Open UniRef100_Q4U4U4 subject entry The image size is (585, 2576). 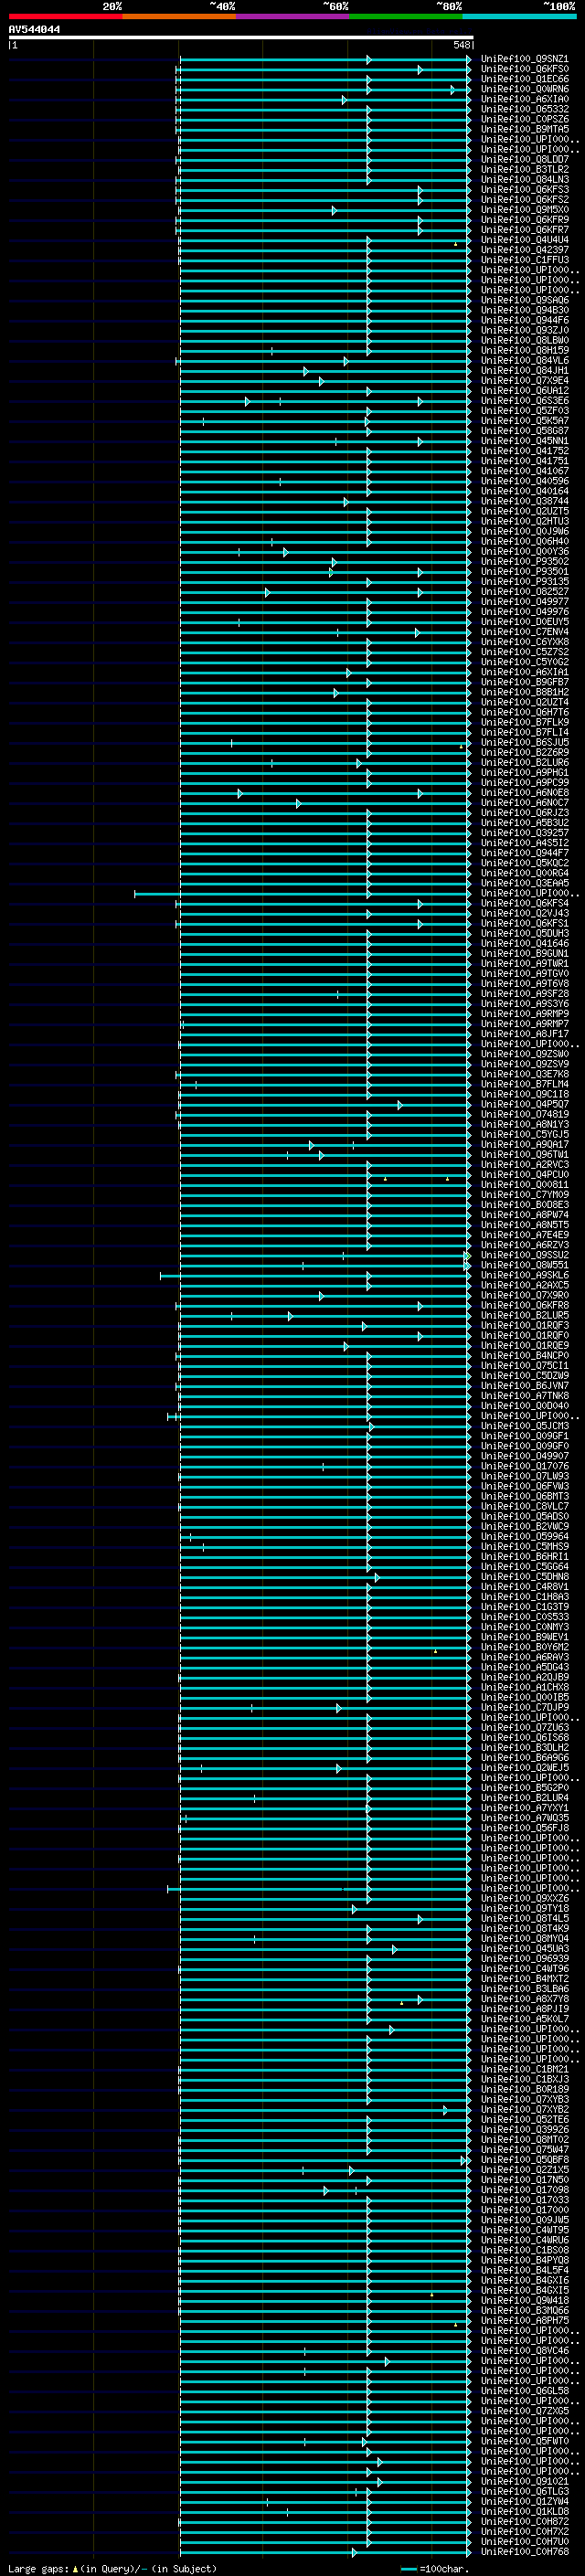(524, 240)
